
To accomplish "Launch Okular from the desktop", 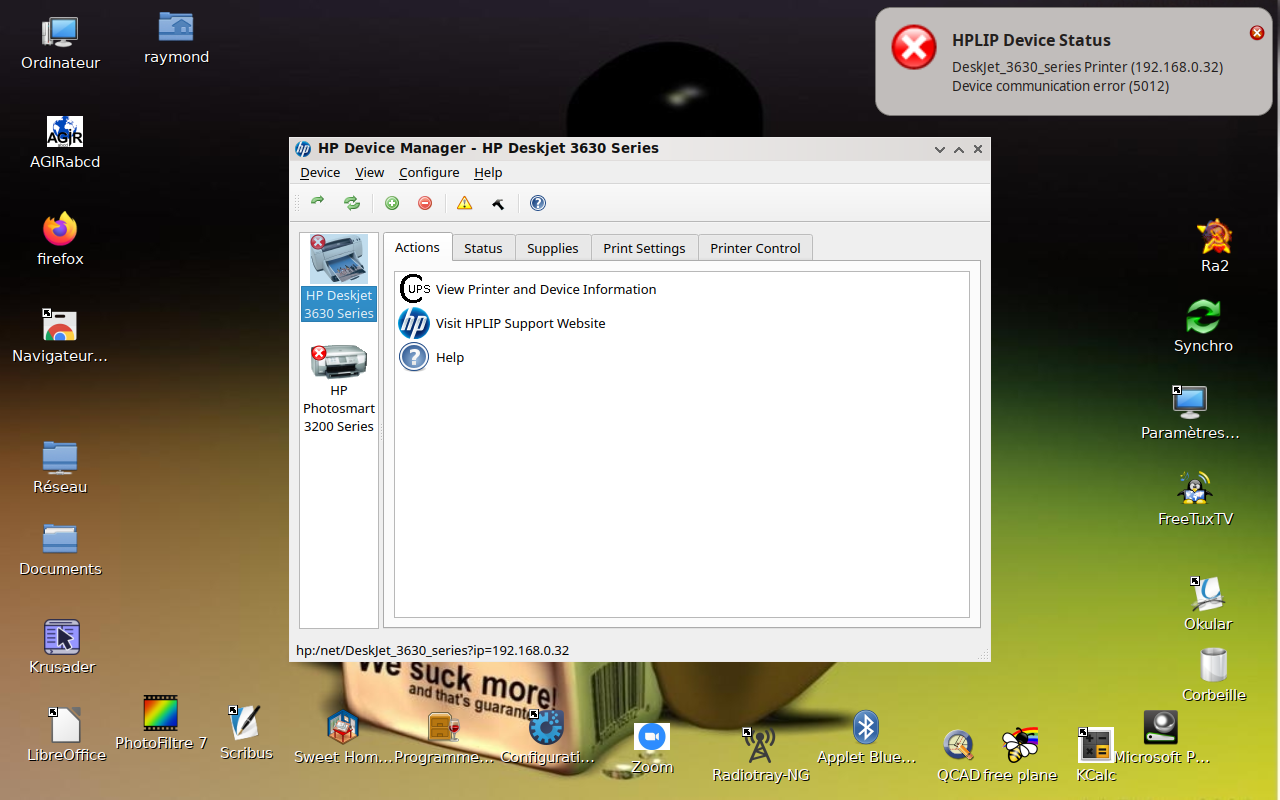I will pyautogui.click(x=1208, y=604).
